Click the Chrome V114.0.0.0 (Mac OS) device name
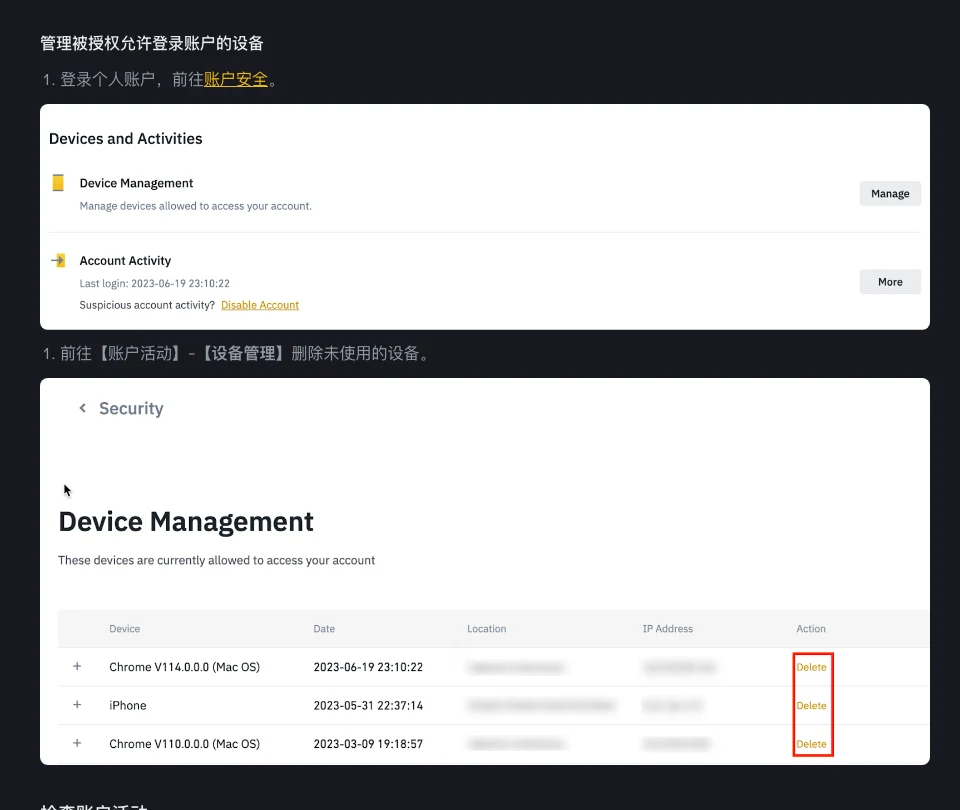 [x=184, y=667]
